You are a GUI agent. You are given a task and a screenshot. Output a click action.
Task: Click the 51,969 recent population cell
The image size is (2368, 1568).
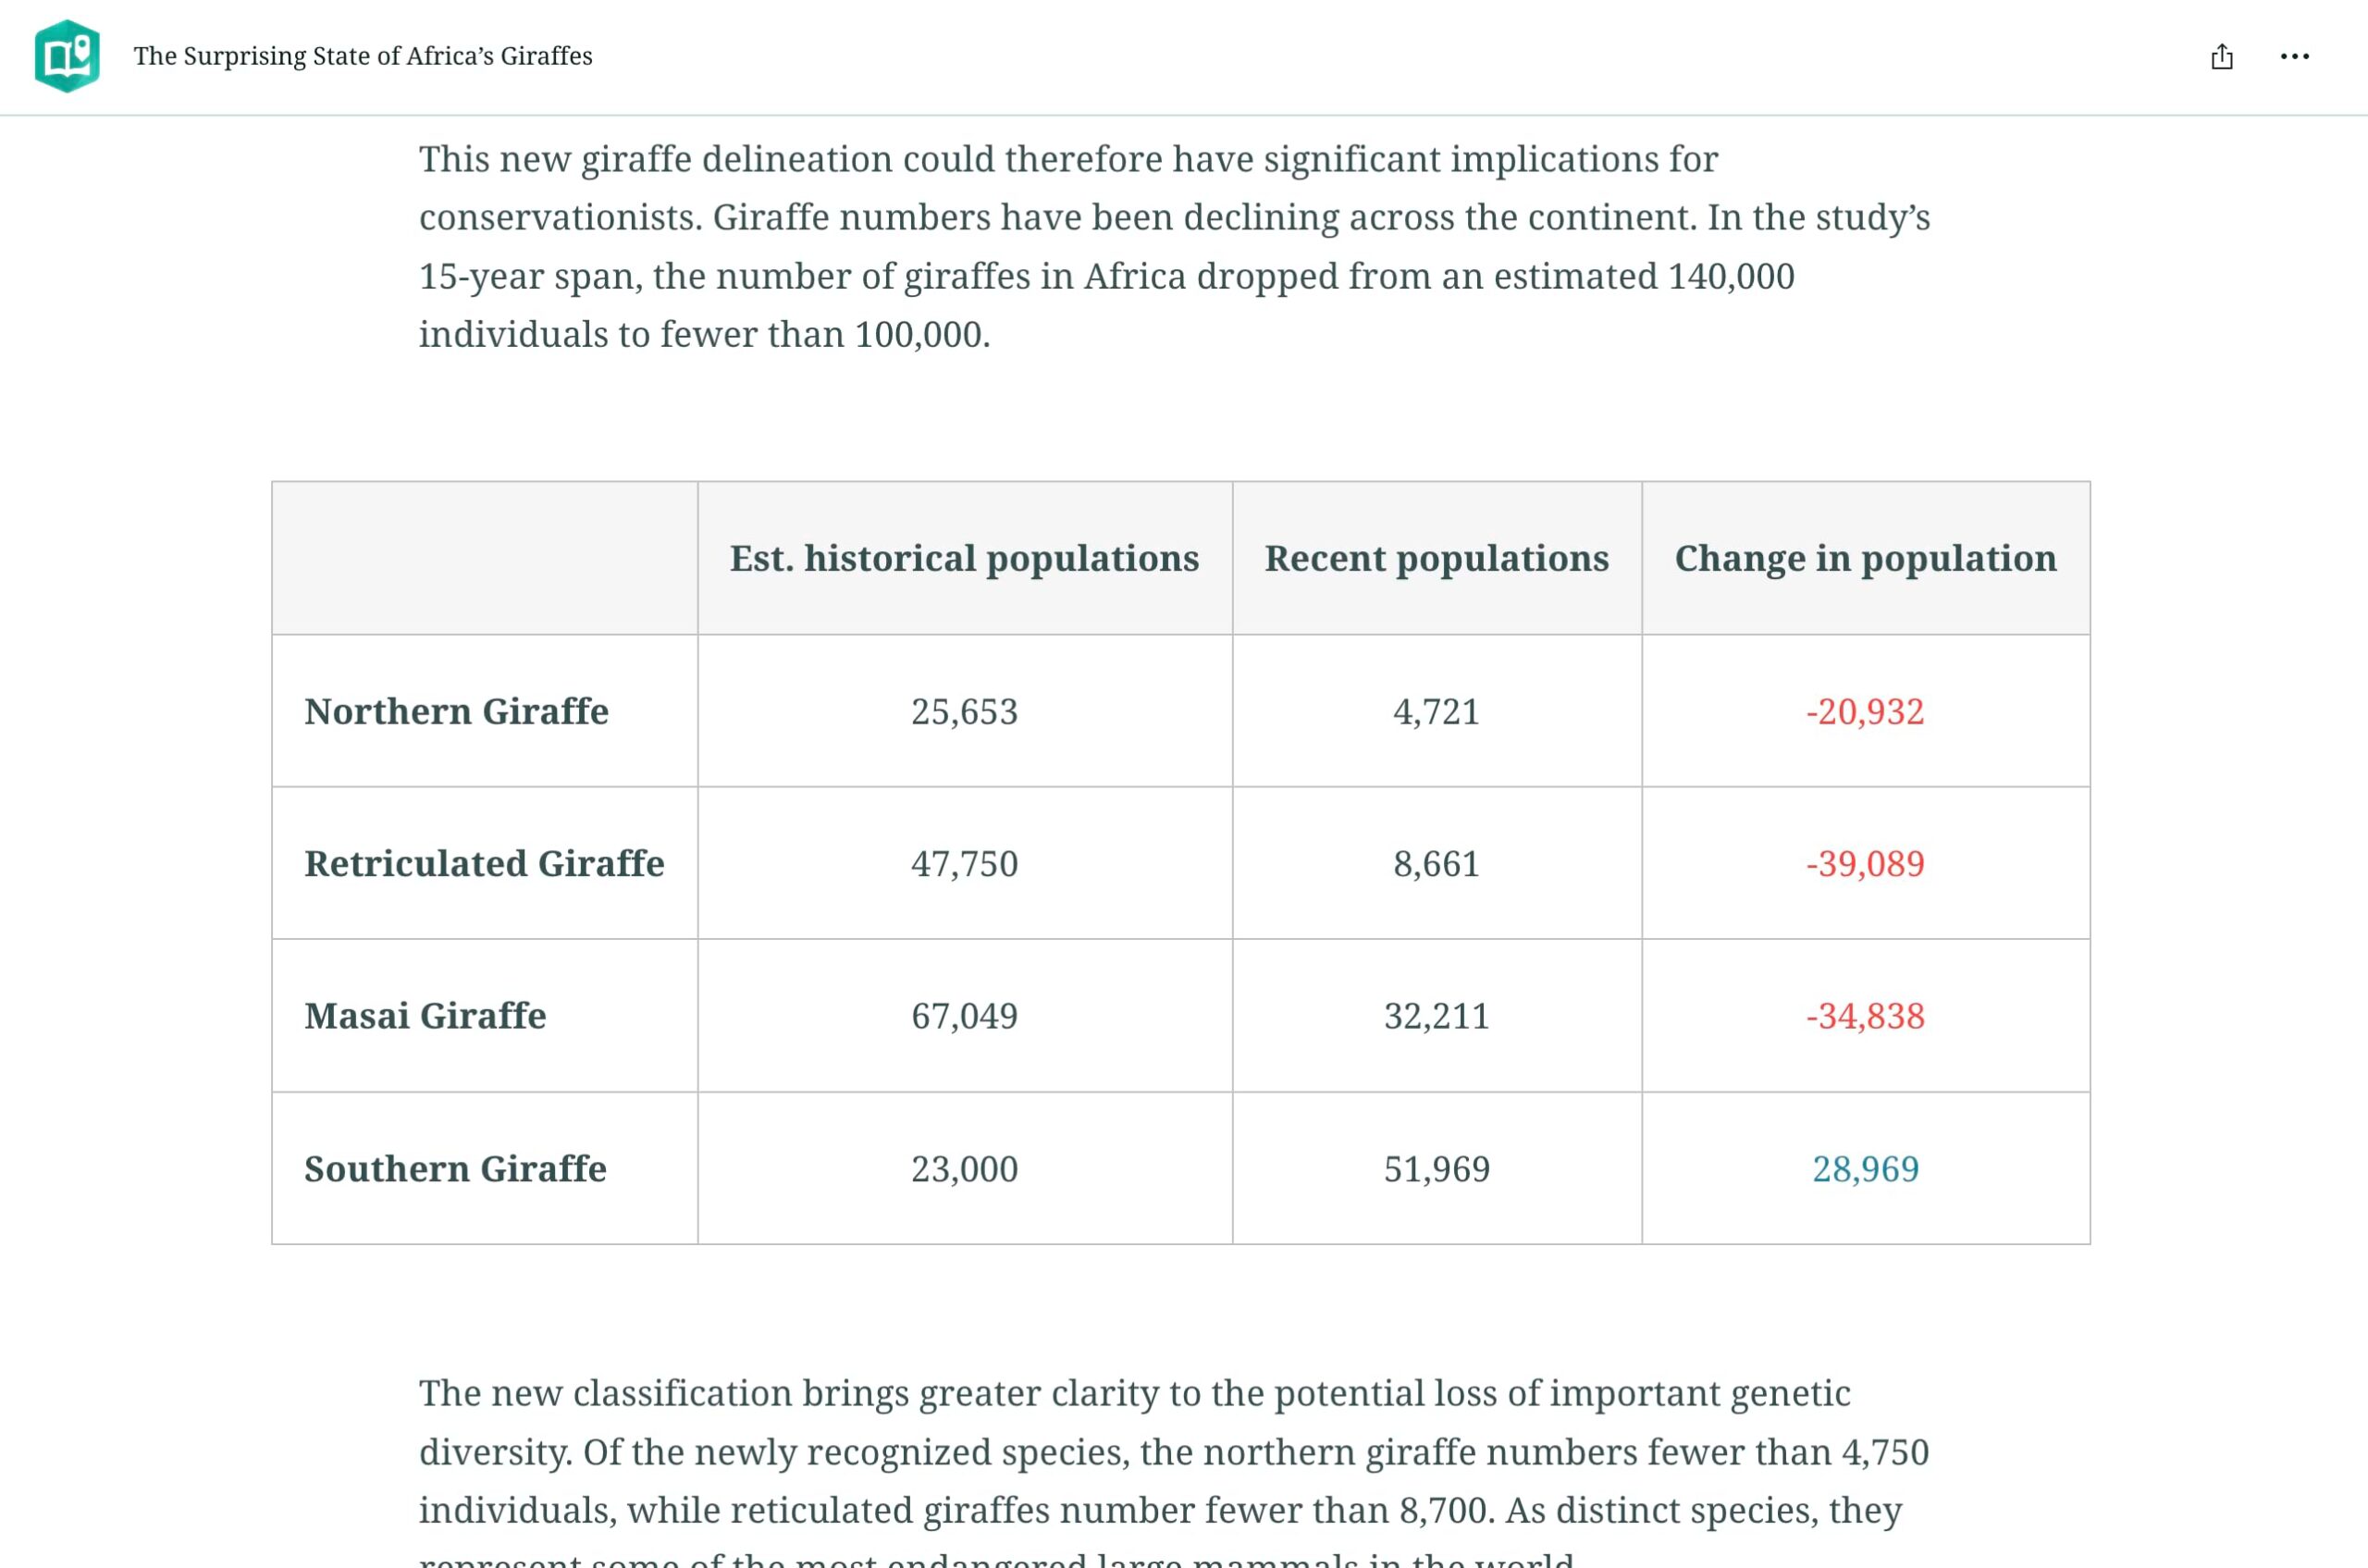(x=1436, y=1169)
